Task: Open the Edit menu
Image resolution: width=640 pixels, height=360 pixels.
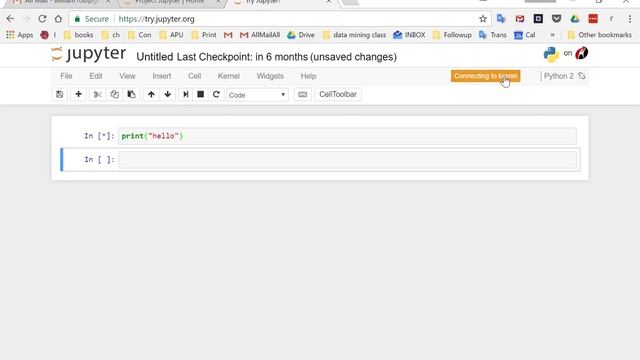Action: [96, 76]
